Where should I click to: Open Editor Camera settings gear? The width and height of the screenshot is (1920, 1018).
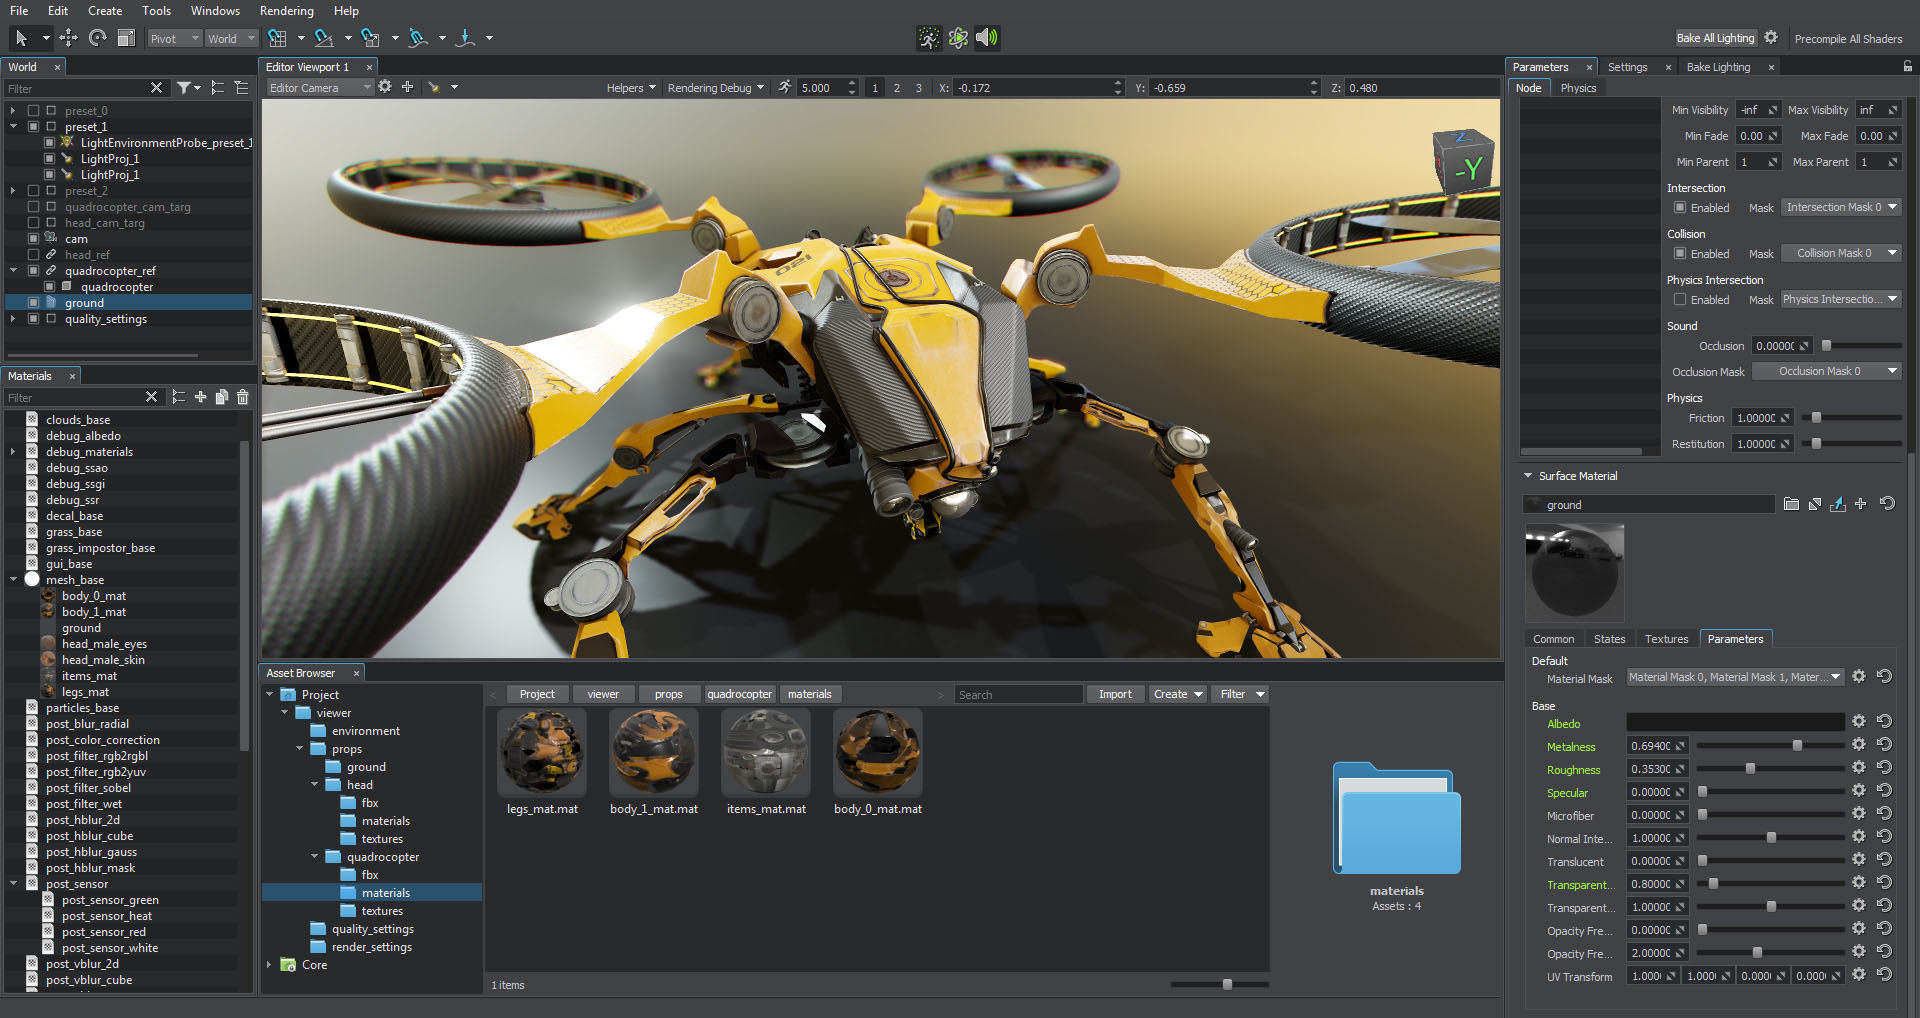(385, 87)
